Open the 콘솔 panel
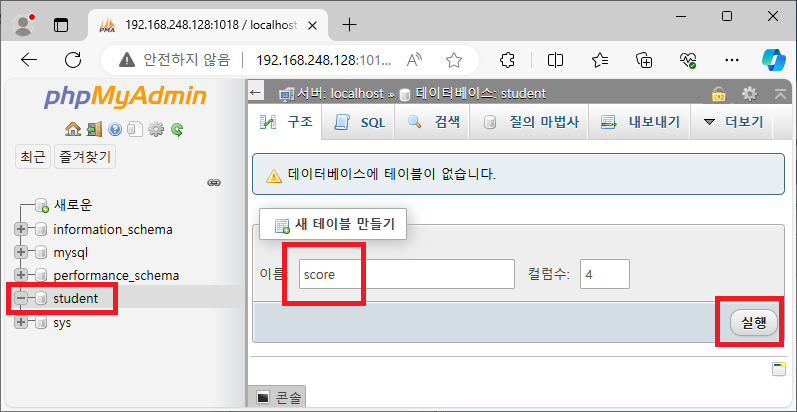797x412 pixels. coord(279,397)
